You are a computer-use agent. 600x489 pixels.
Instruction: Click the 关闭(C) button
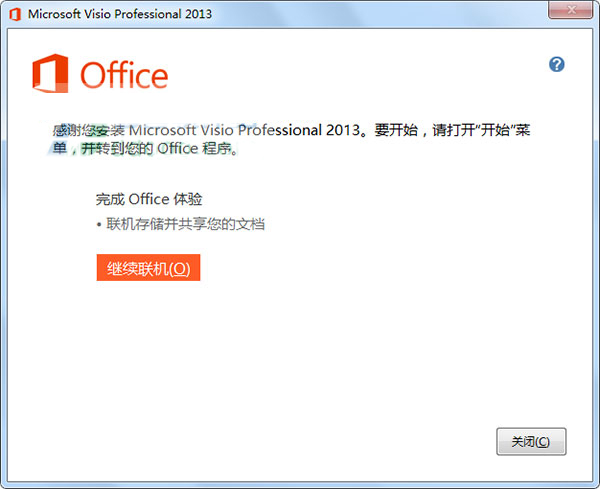click(531, 442)
